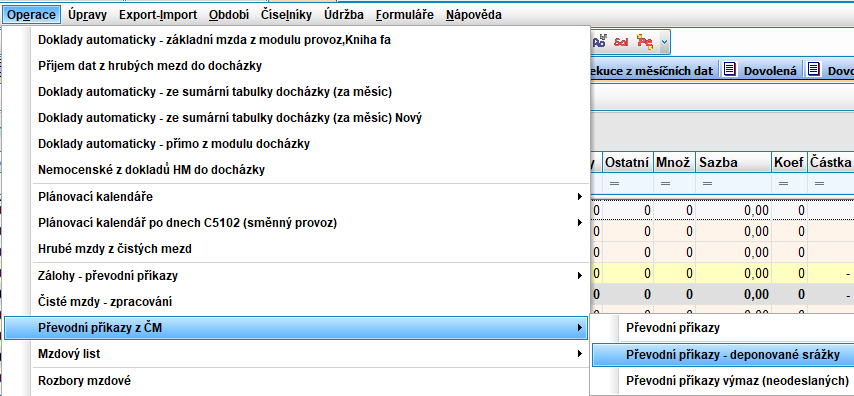The image size is (854, 396).
Task: Click the Sazba column header
Action: pyautogui.click(x=733, y=162)
